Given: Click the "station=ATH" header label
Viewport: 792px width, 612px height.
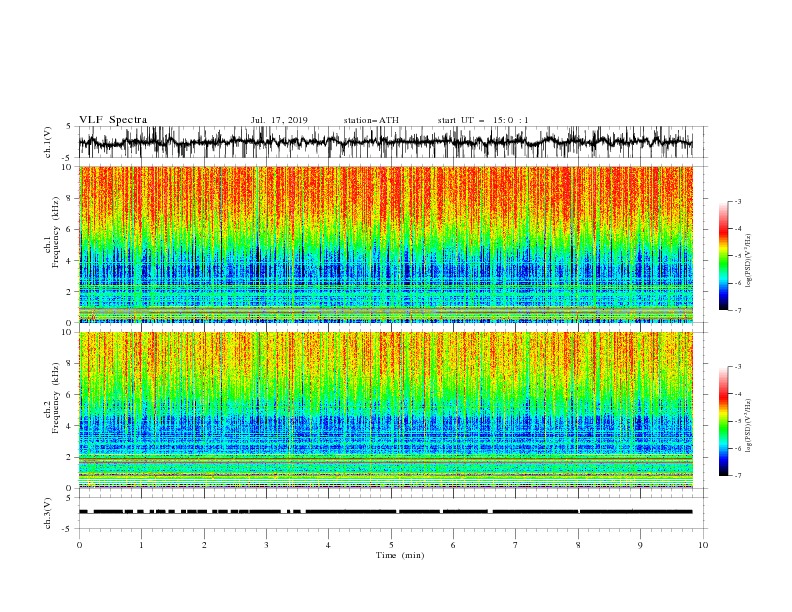Looking at the screenshot, I should point(371,120).
